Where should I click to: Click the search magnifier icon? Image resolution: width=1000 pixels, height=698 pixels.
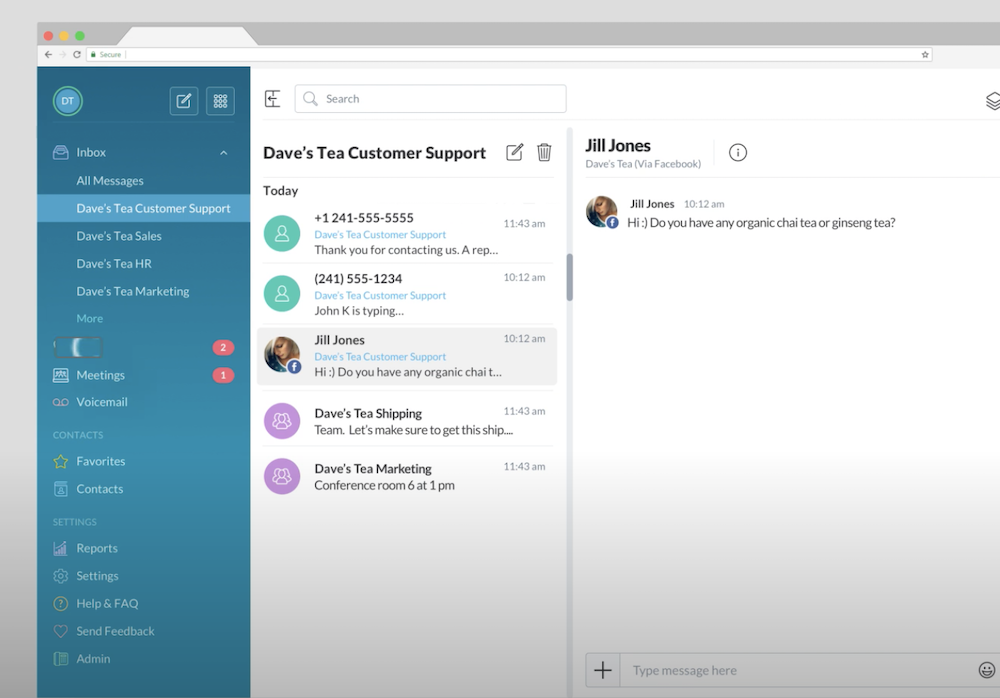click(x=311, y=99)
